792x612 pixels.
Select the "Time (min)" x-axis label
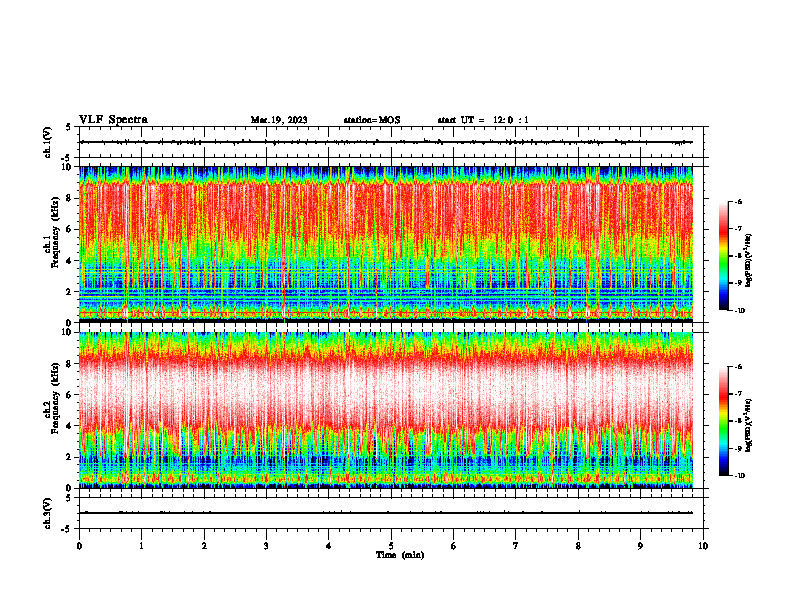[x=400, y=555]
